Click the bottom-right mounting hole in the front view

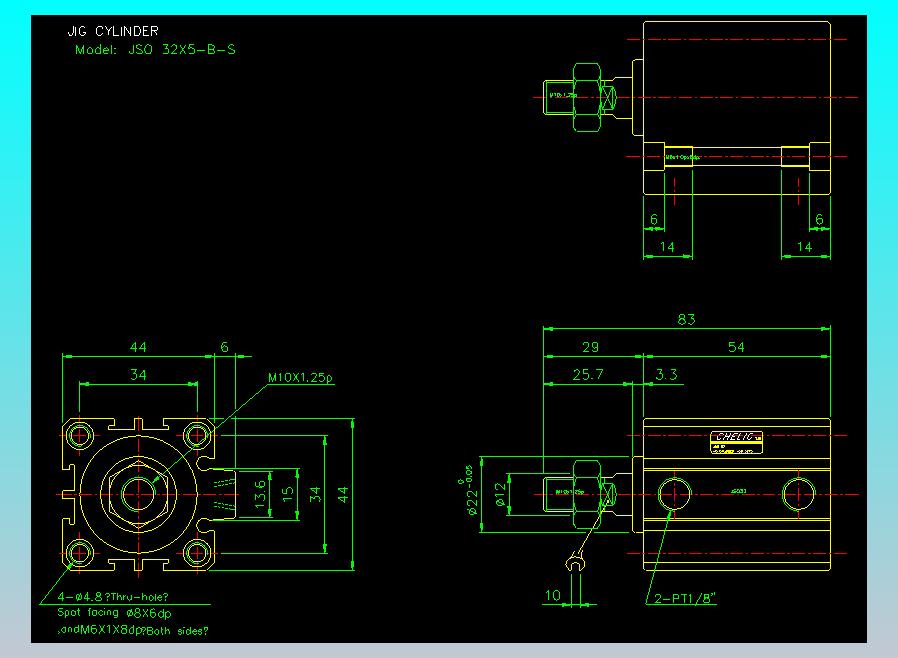[x=197, y=552]
